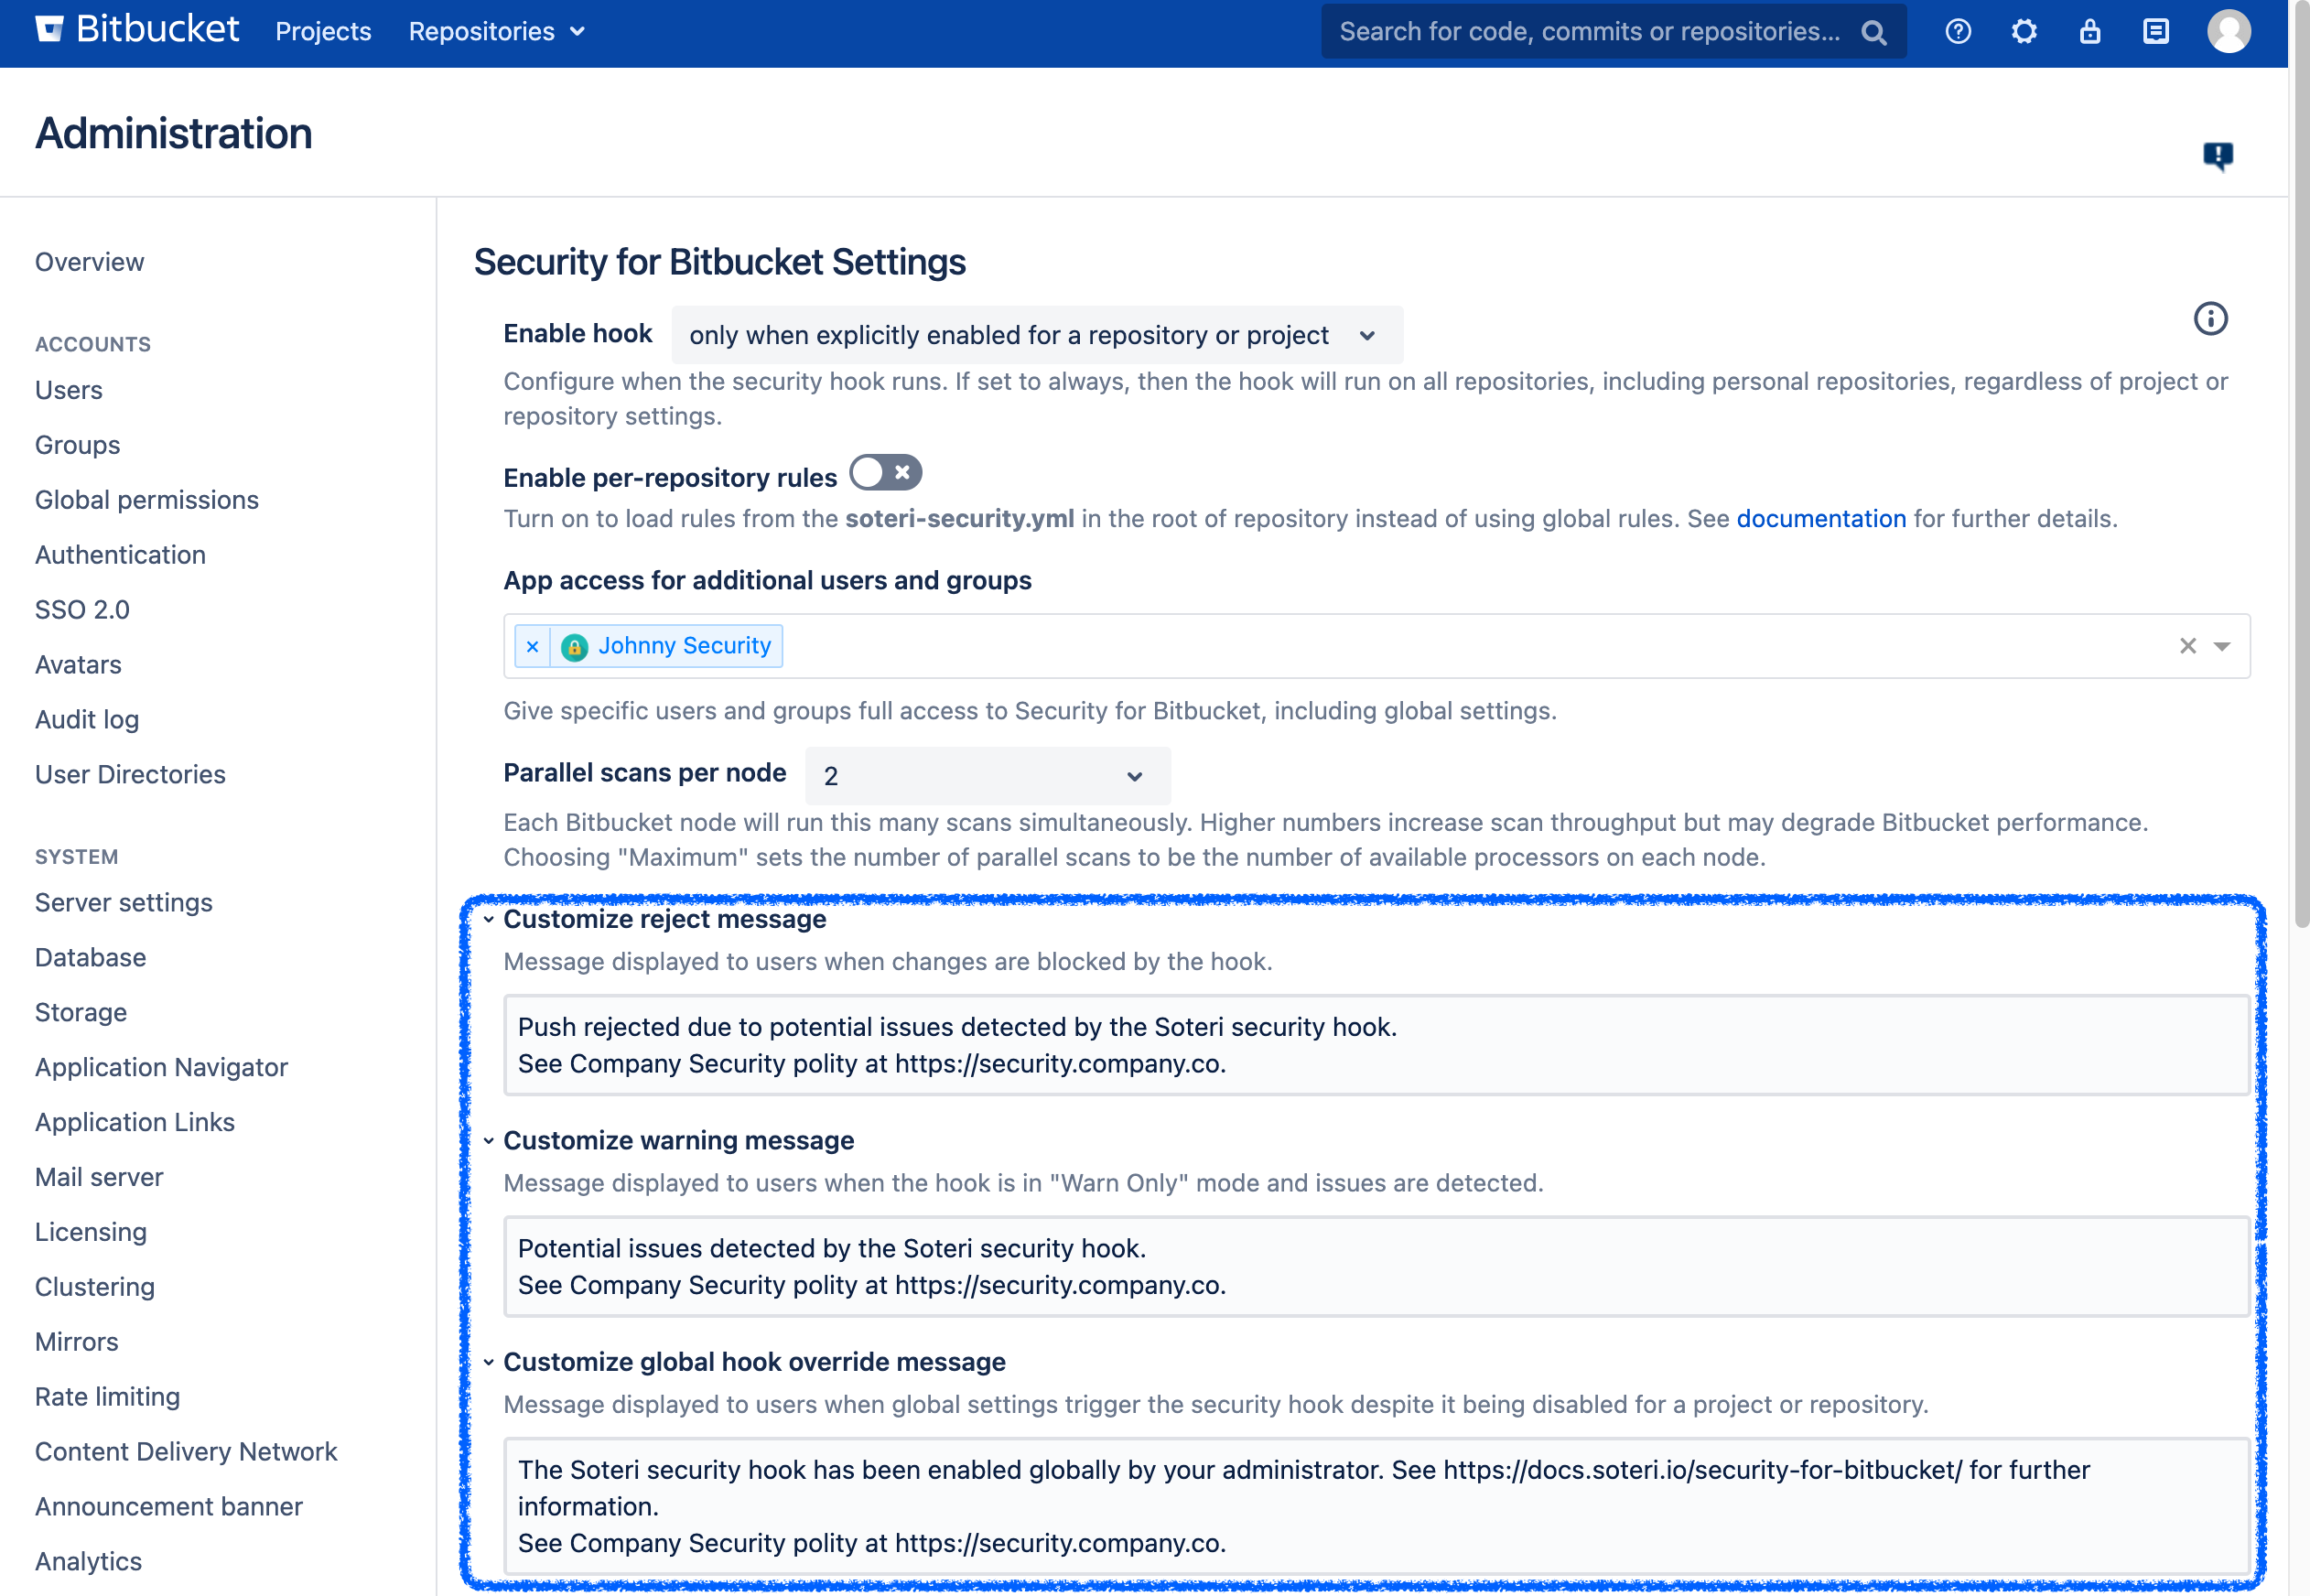Click the Projects menu item
This screenshot has width=2310, height=1596.
[323, 30]
